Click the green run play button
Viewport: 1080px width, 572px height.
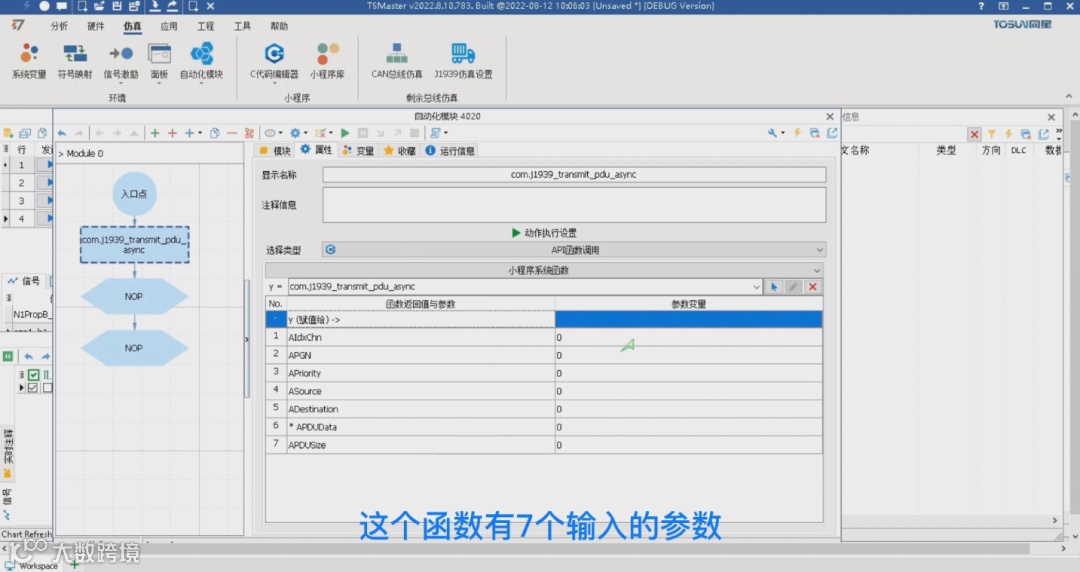345,133
